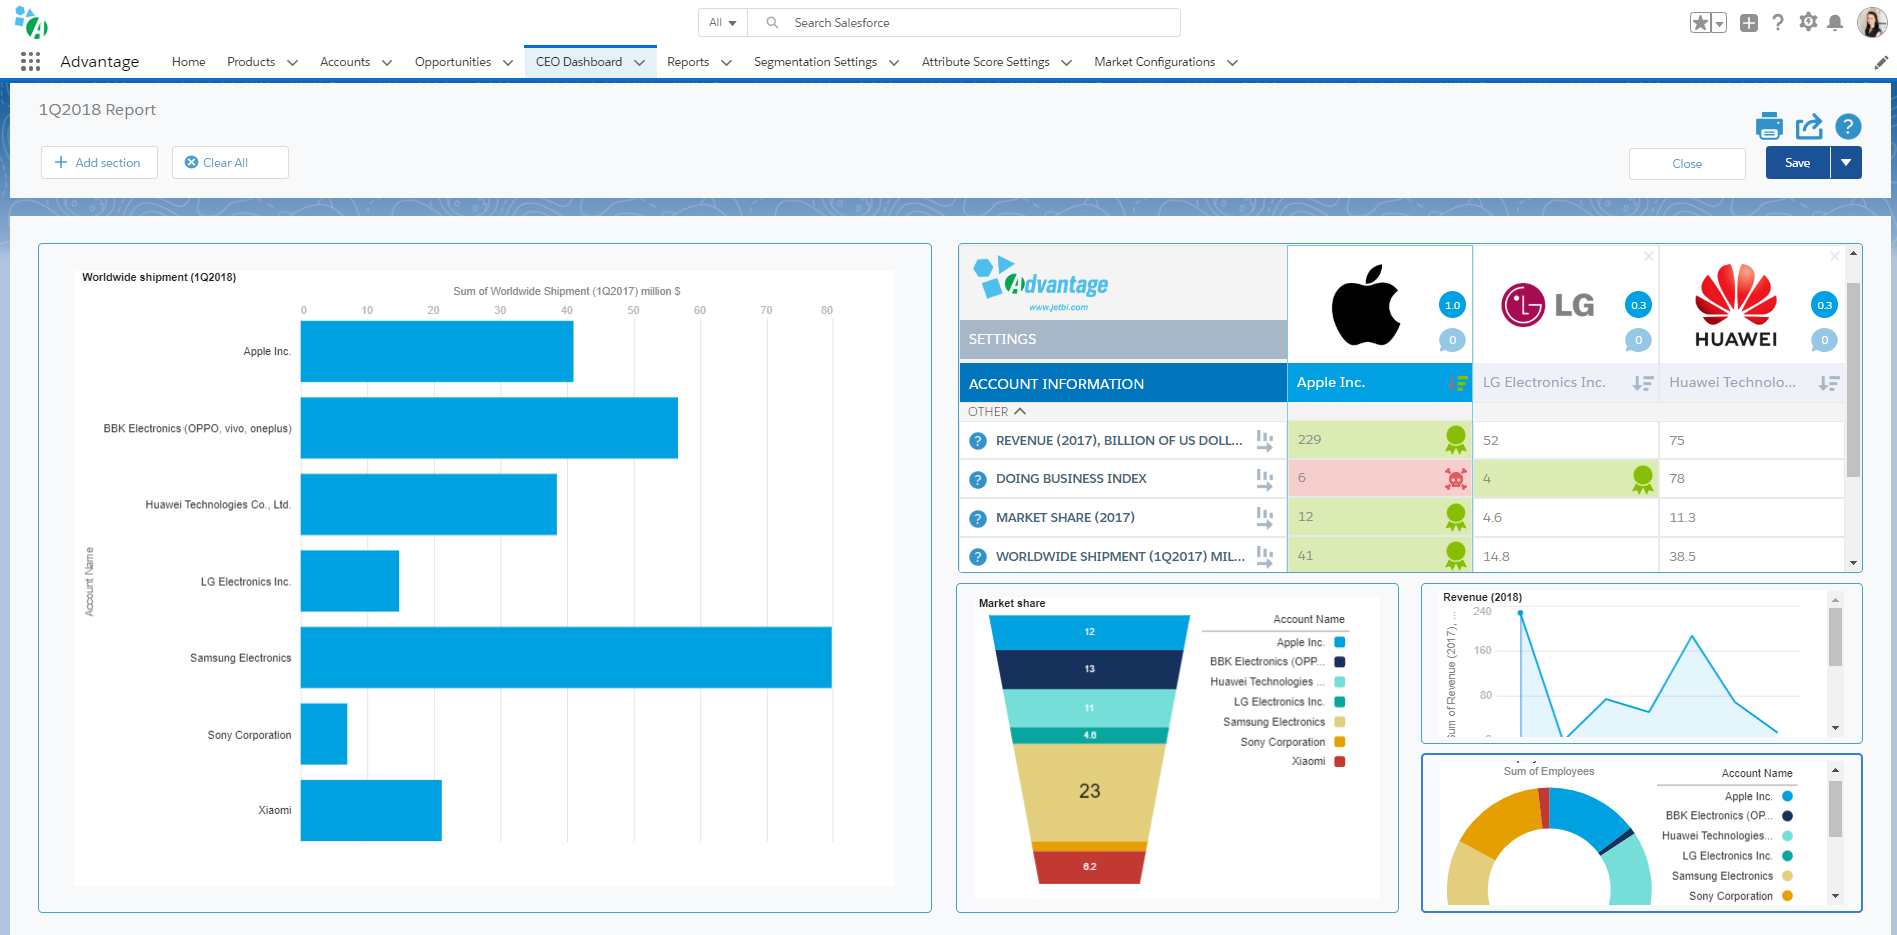Click the sort icon beside LG Electronics Inc.
1897x935 pixels.
click(x=1643, y=383)
